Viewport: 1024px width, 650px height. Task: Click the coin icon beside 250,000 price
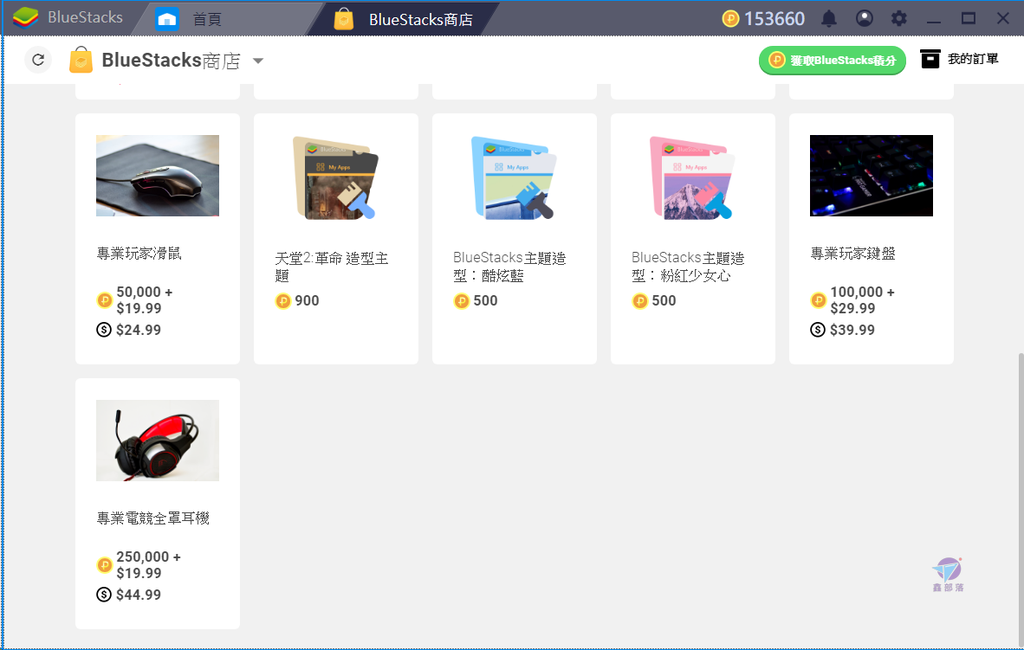click(x=104, y=565)
